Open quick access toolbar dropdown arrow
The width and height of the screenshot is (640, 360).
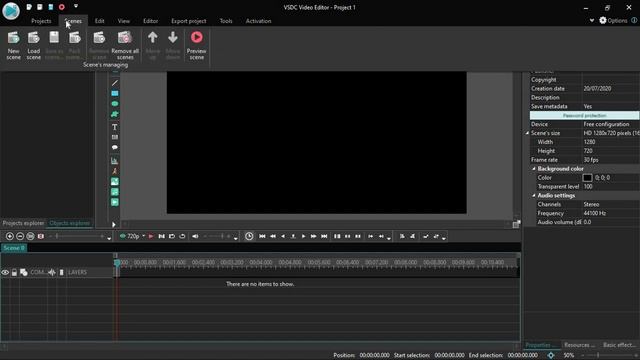[x=76, y=7]
